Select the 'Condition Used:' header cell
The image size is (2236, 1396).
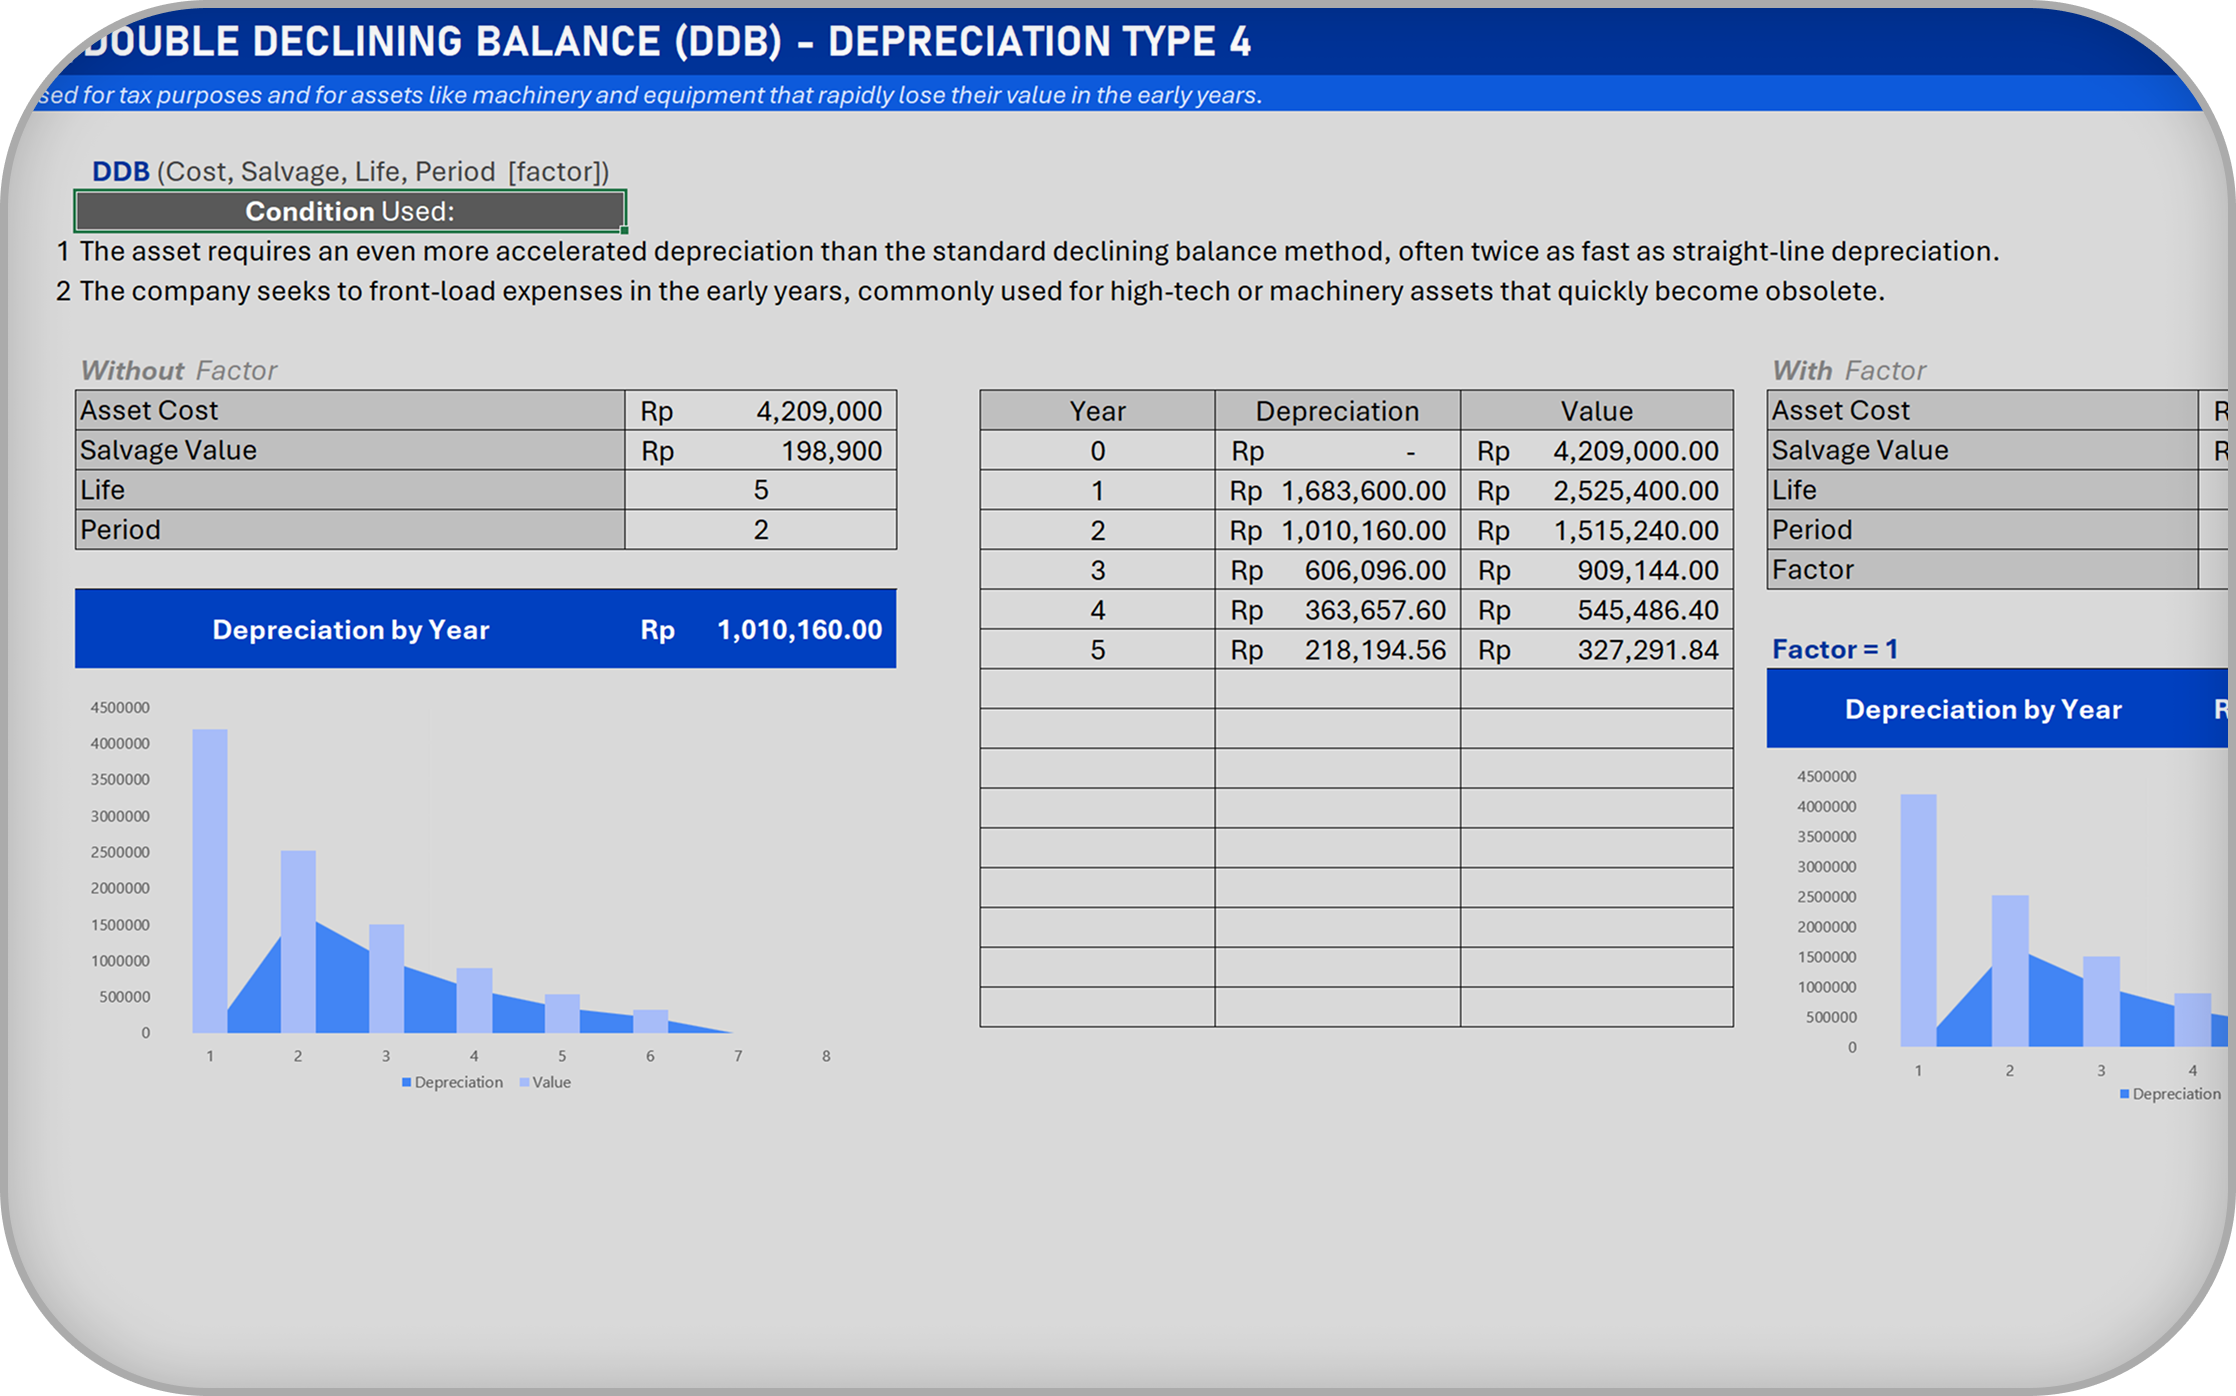pyautogui.click(x=350, y=211)
